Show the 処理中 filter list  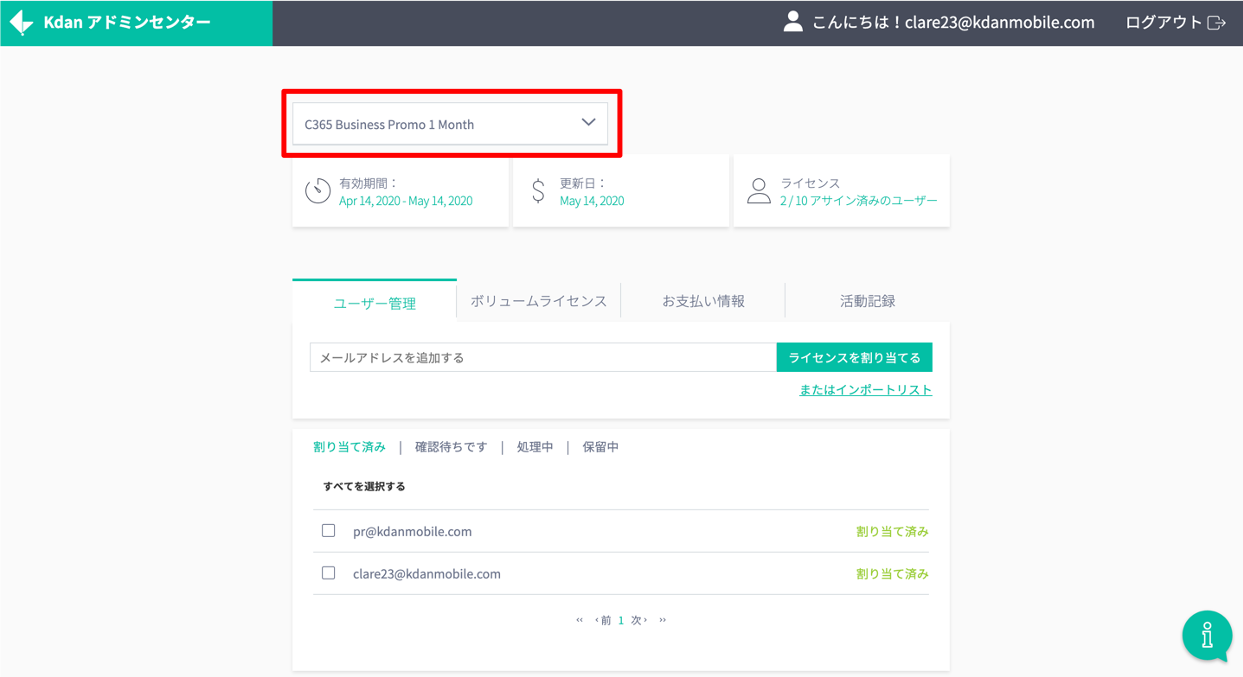(x=535, y=447)
